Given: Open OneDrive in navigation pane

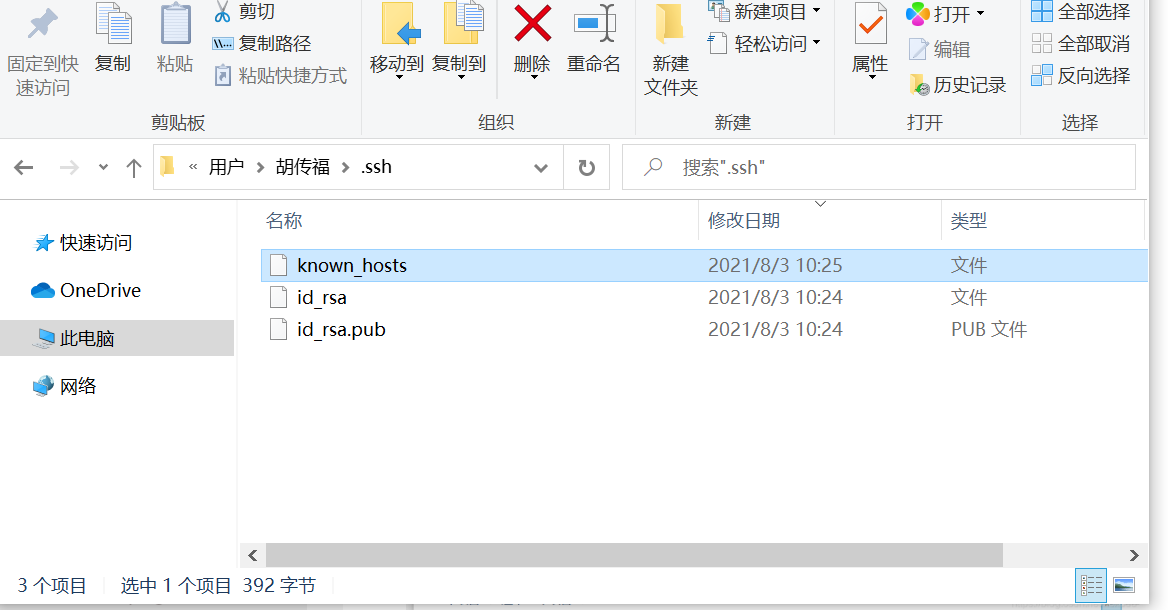Looking at the screenshot, I should pyautogui.click(x=86, y=290).
